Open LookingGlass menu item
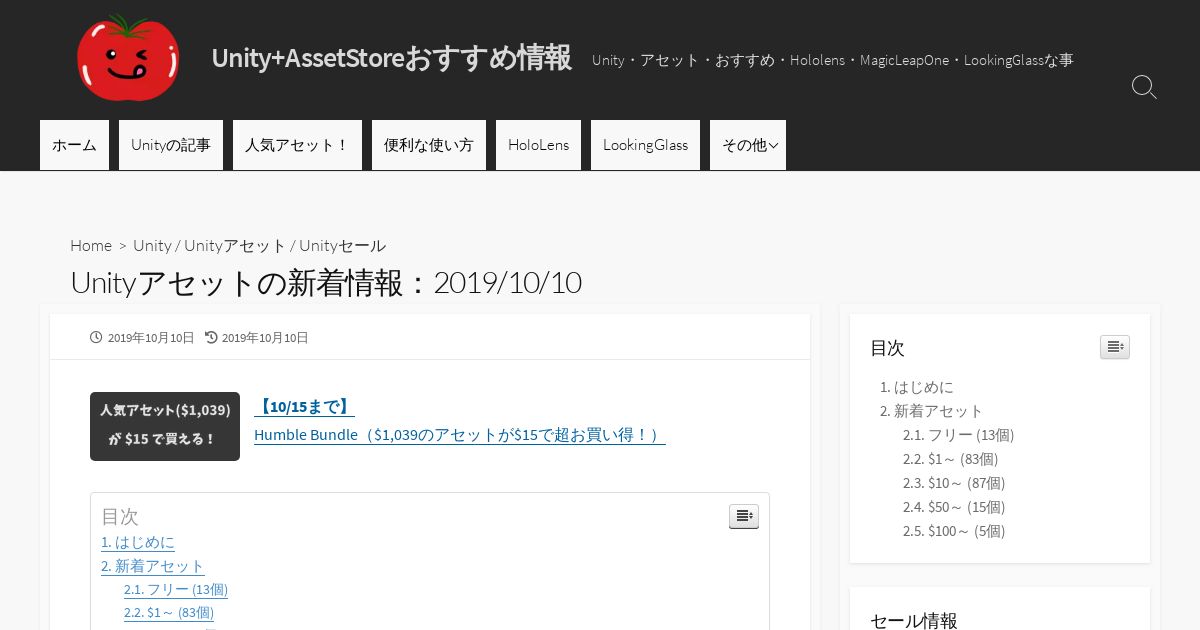 (645, 145)
